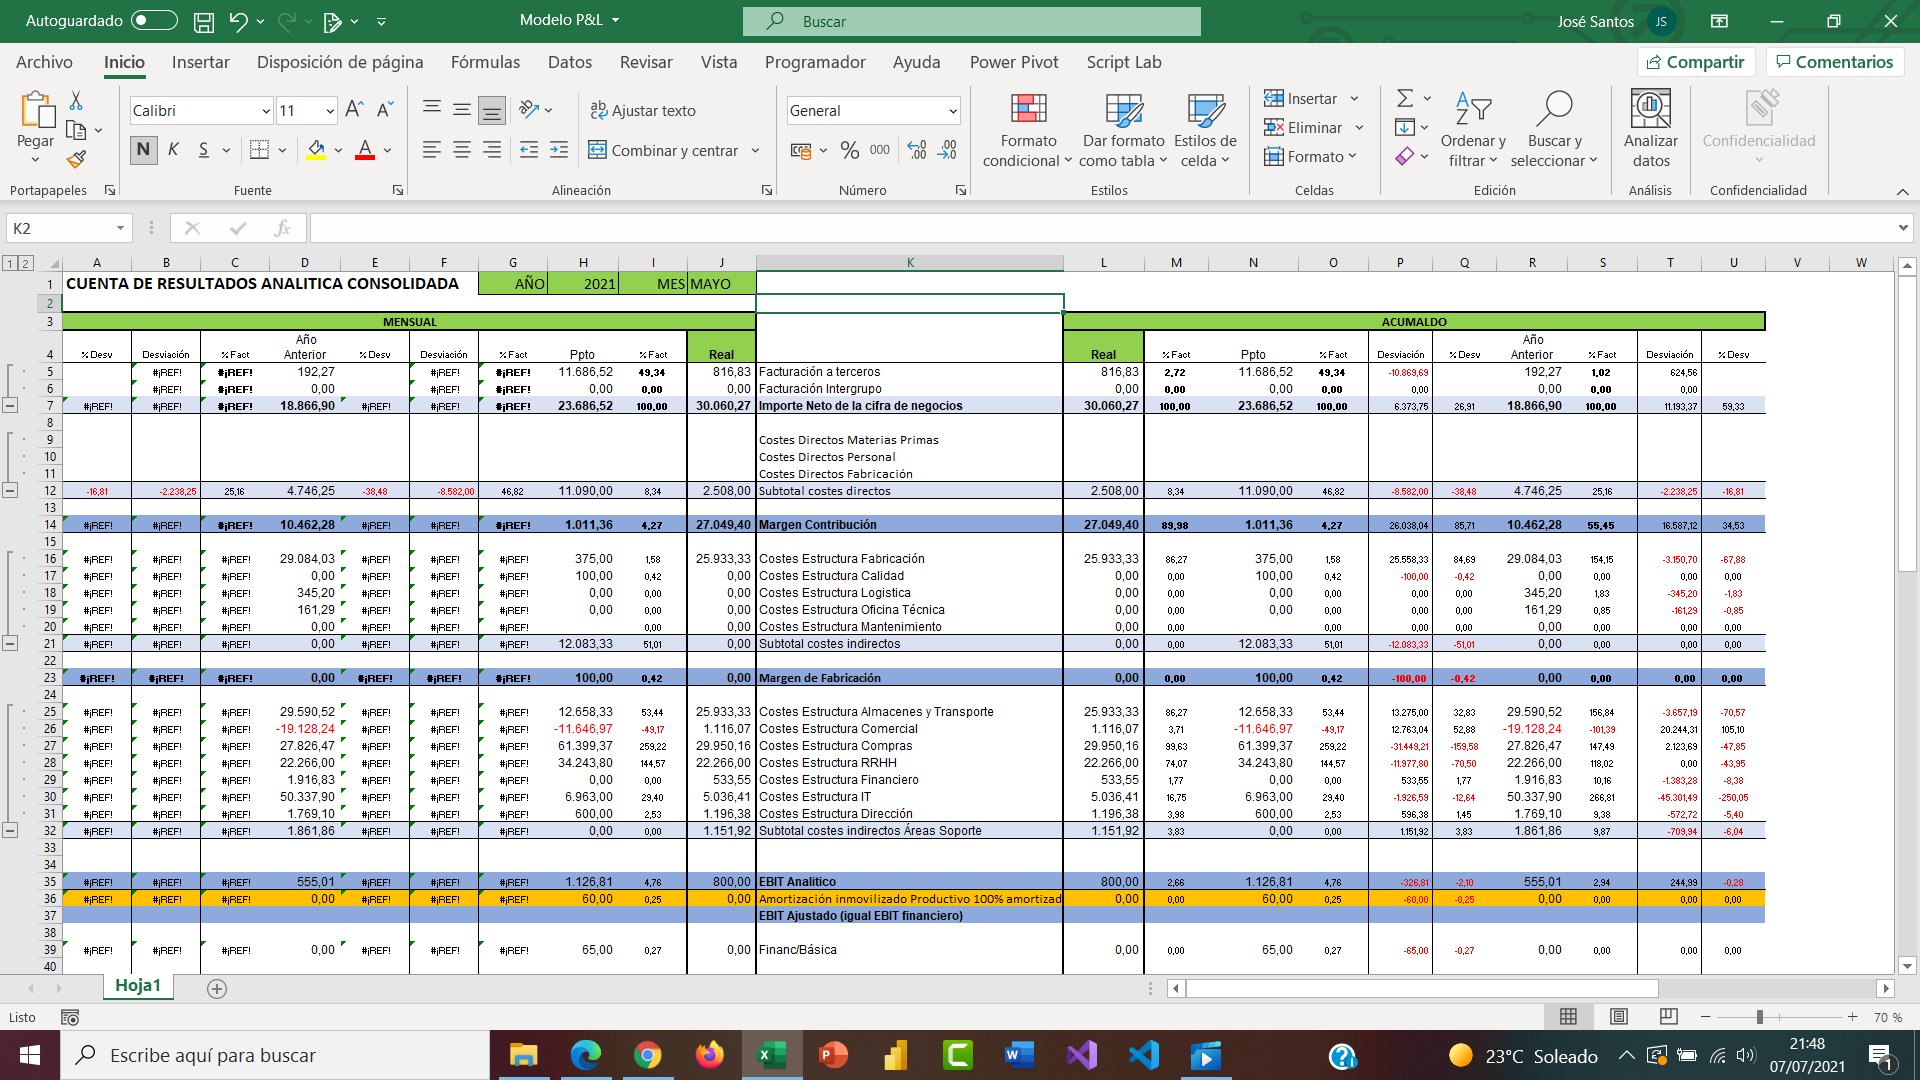Decrease decimal places icon
The image size is (1920, 1080).
[948, 150]
